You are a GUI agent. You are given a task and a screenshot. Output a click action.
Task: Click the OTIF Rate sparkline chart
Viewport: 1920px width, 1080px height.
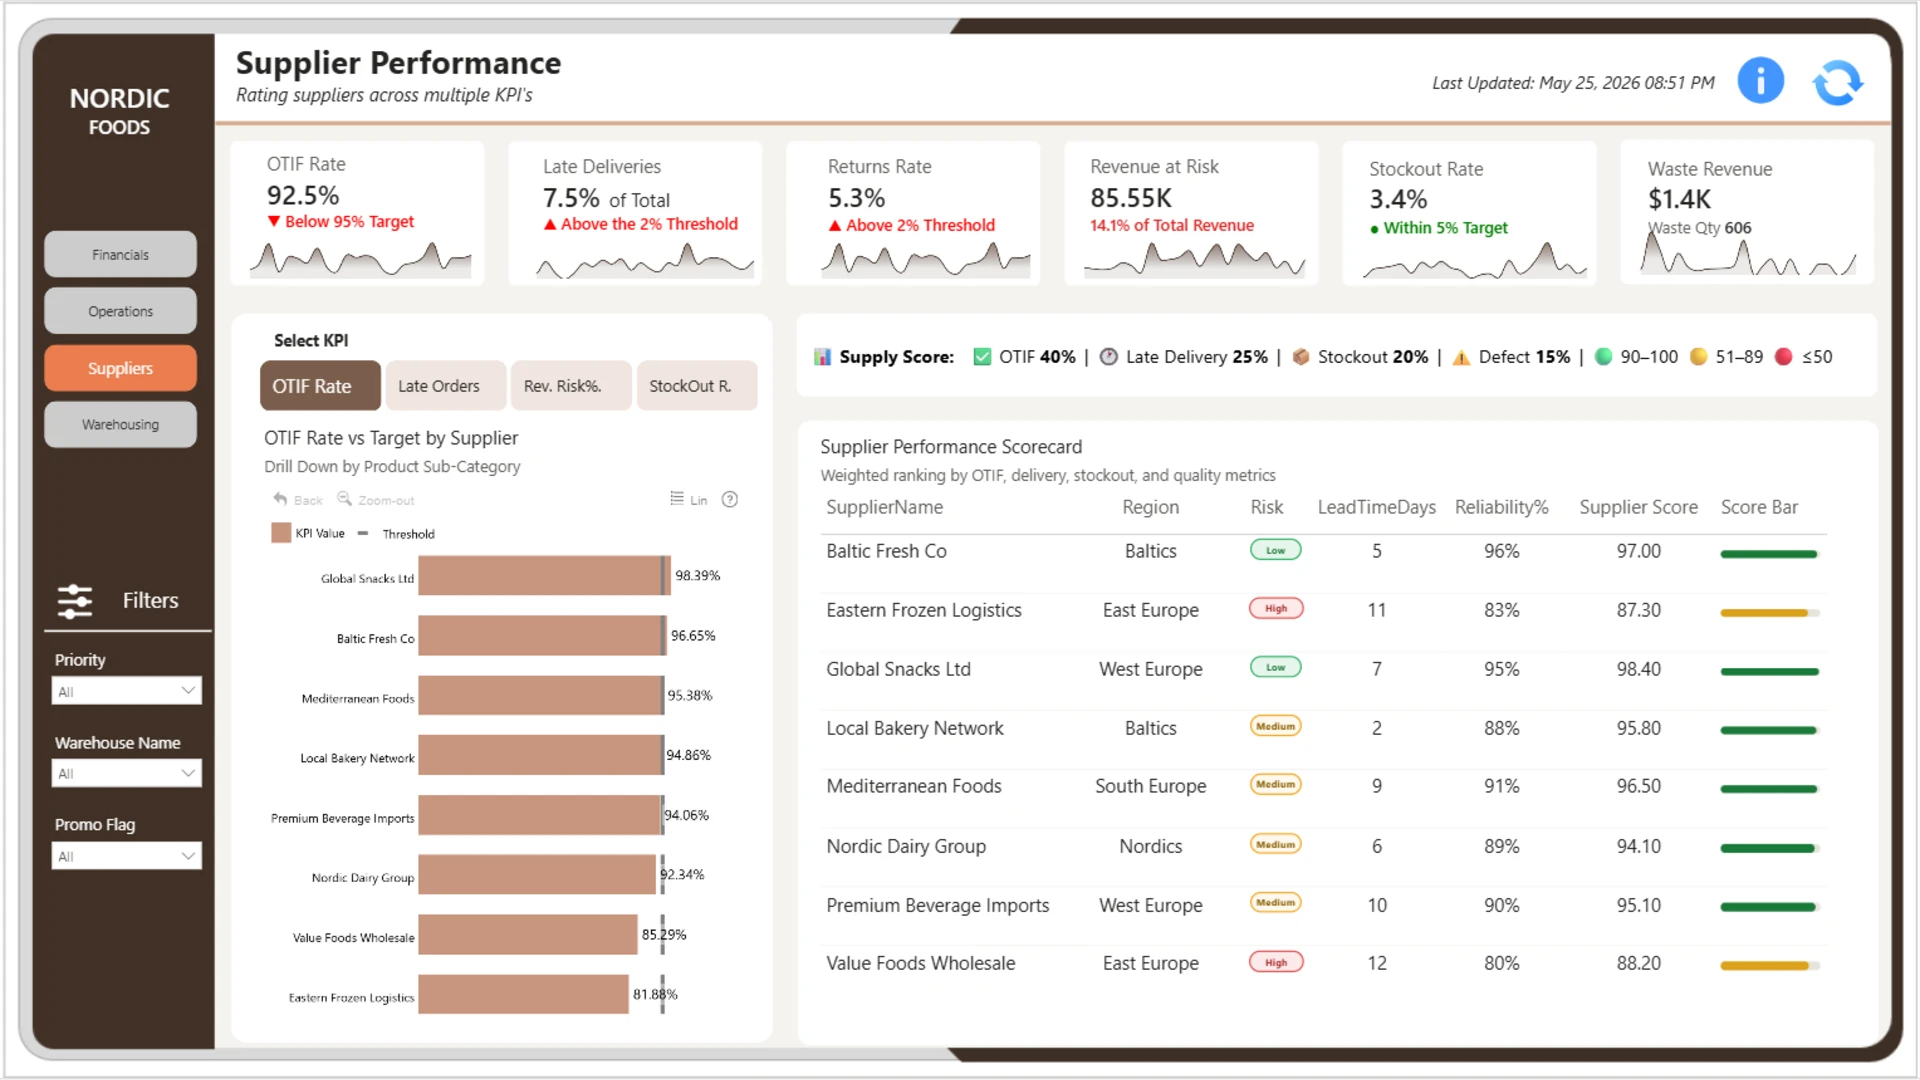tap(360, 259)
